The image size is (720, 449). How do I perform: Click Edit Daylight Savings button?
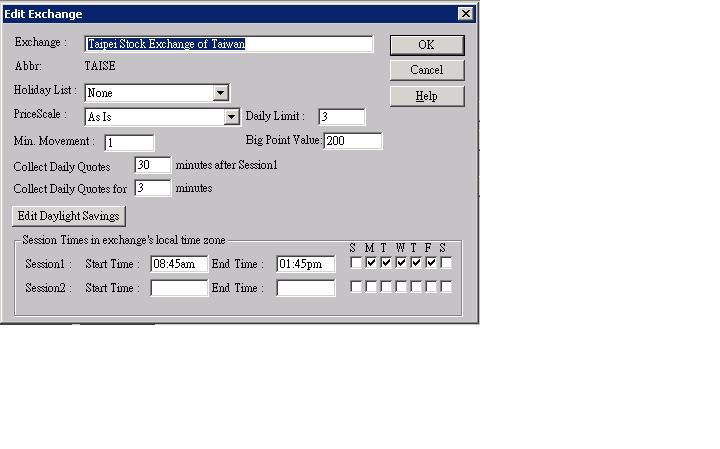coord(68,216)
